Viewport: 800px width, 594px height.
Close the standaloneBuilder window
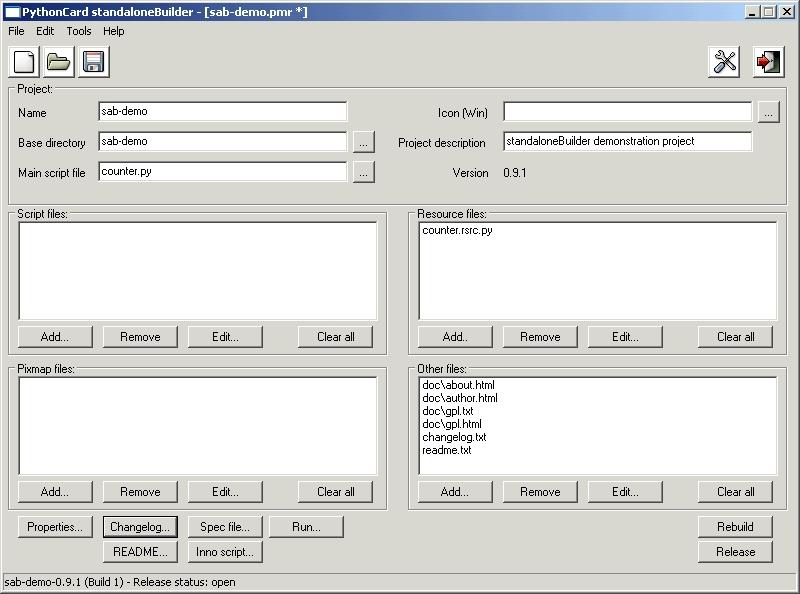(787, 12)
